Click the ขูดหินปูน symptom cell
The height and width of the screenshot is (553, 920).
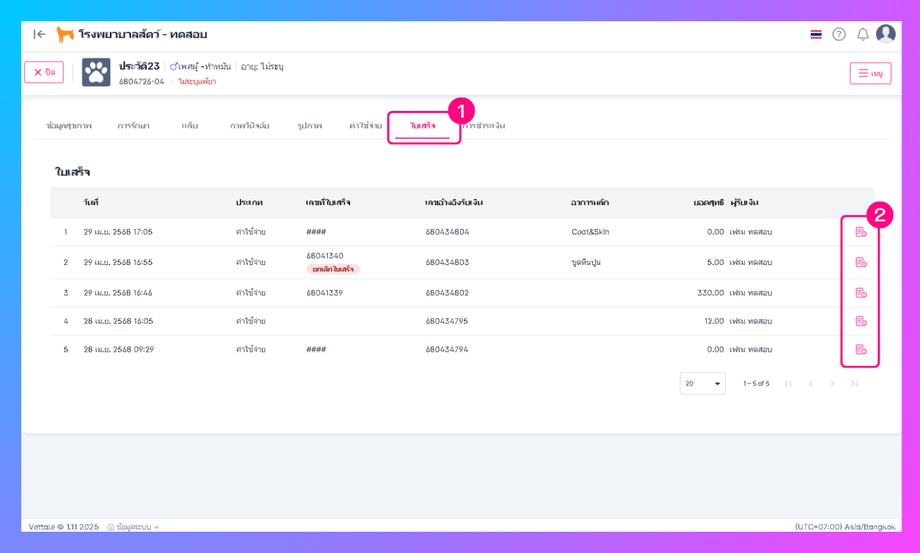coord(586,262)
